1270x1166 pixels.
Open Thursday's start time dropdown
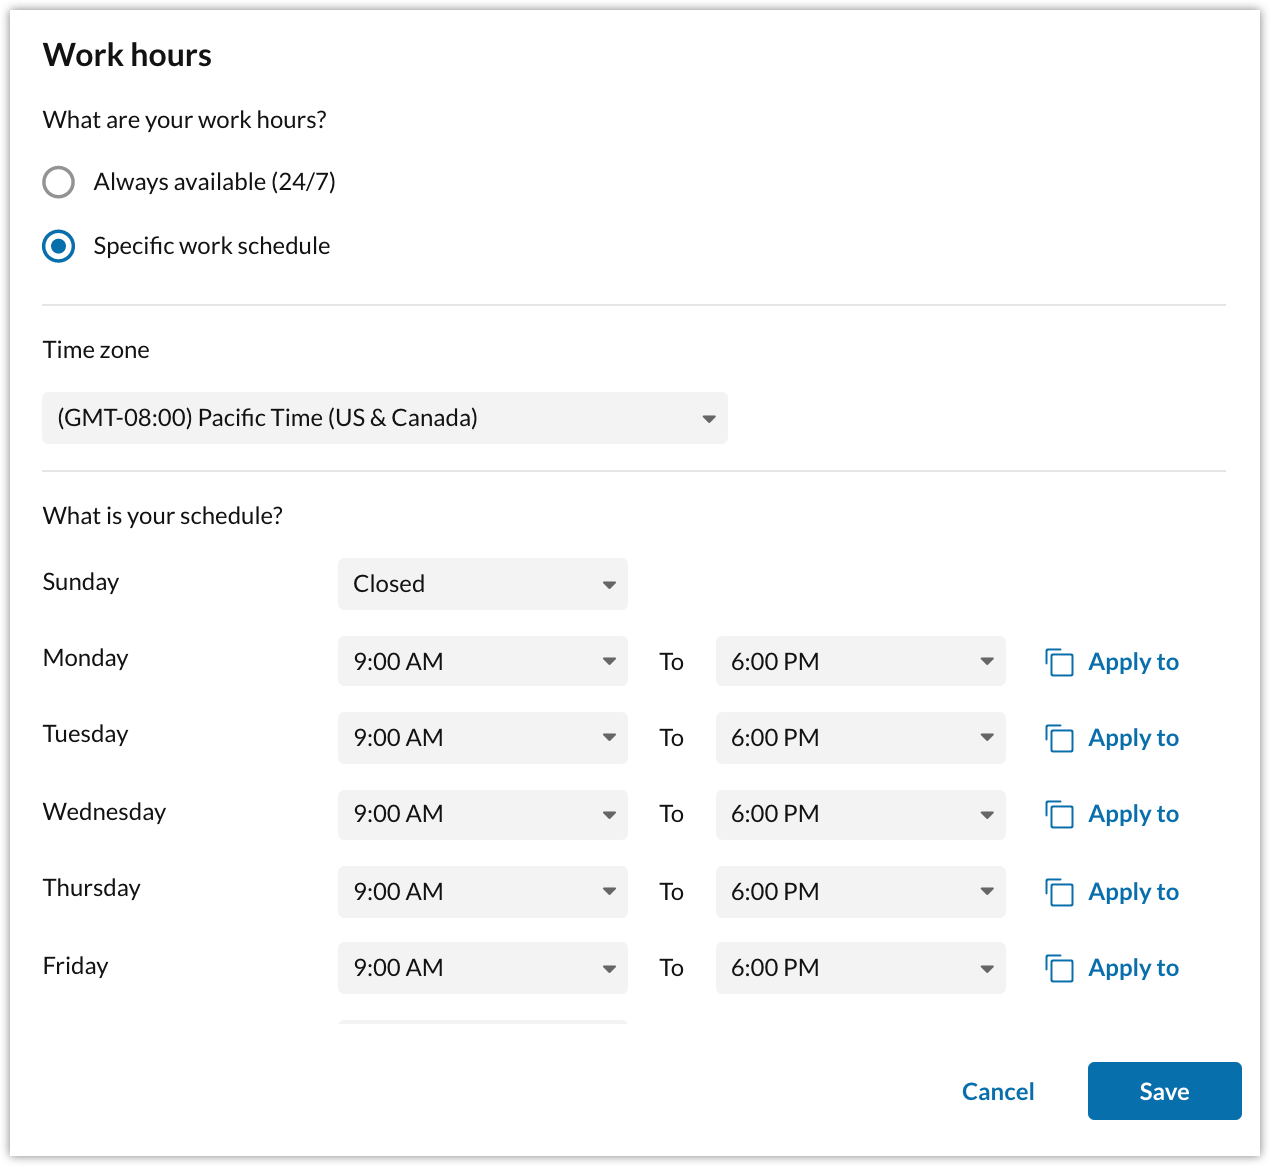482,892
